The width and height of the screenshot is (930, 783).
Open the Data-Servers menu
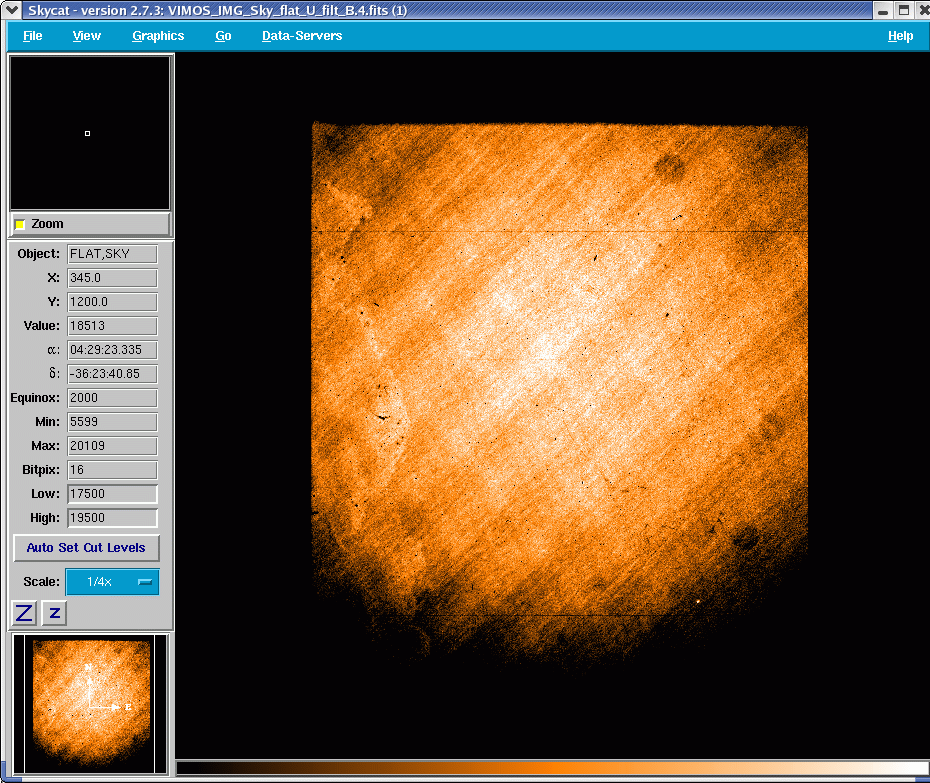coord(302,36)
